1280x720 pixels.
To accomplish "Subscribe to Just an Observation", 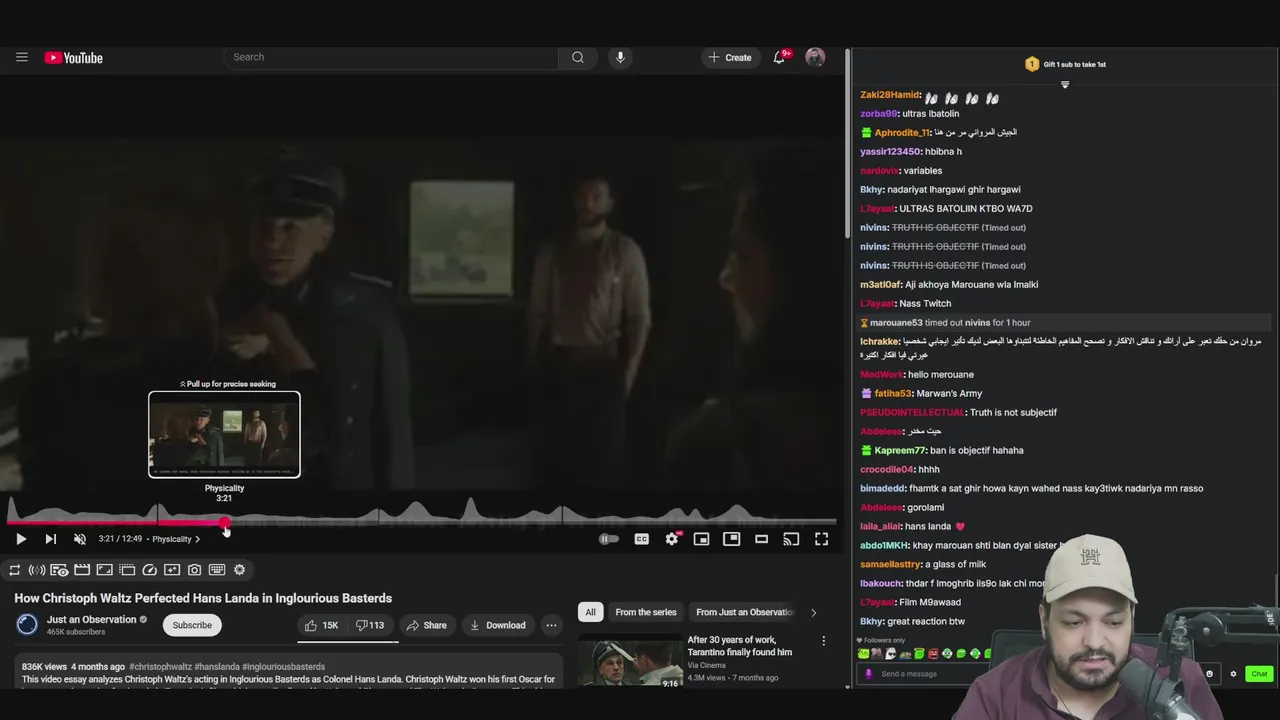I will tap(192, 625).
